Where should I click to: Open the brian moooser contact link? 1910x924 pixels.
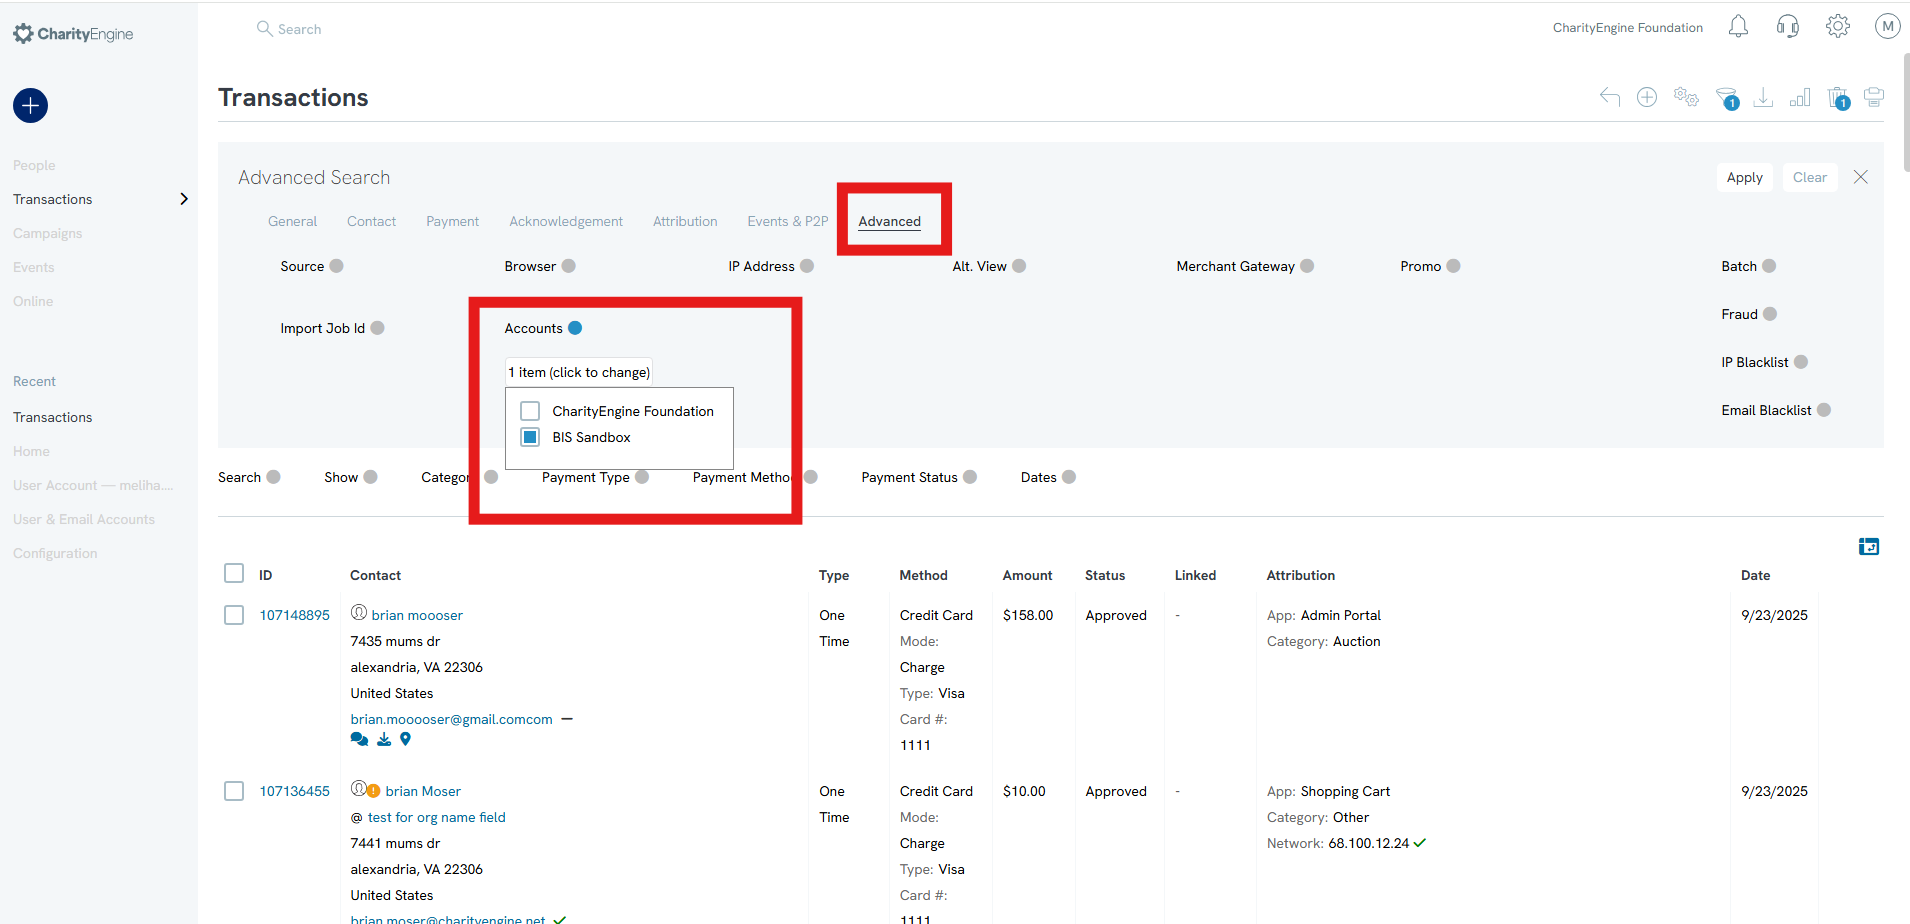417,615
